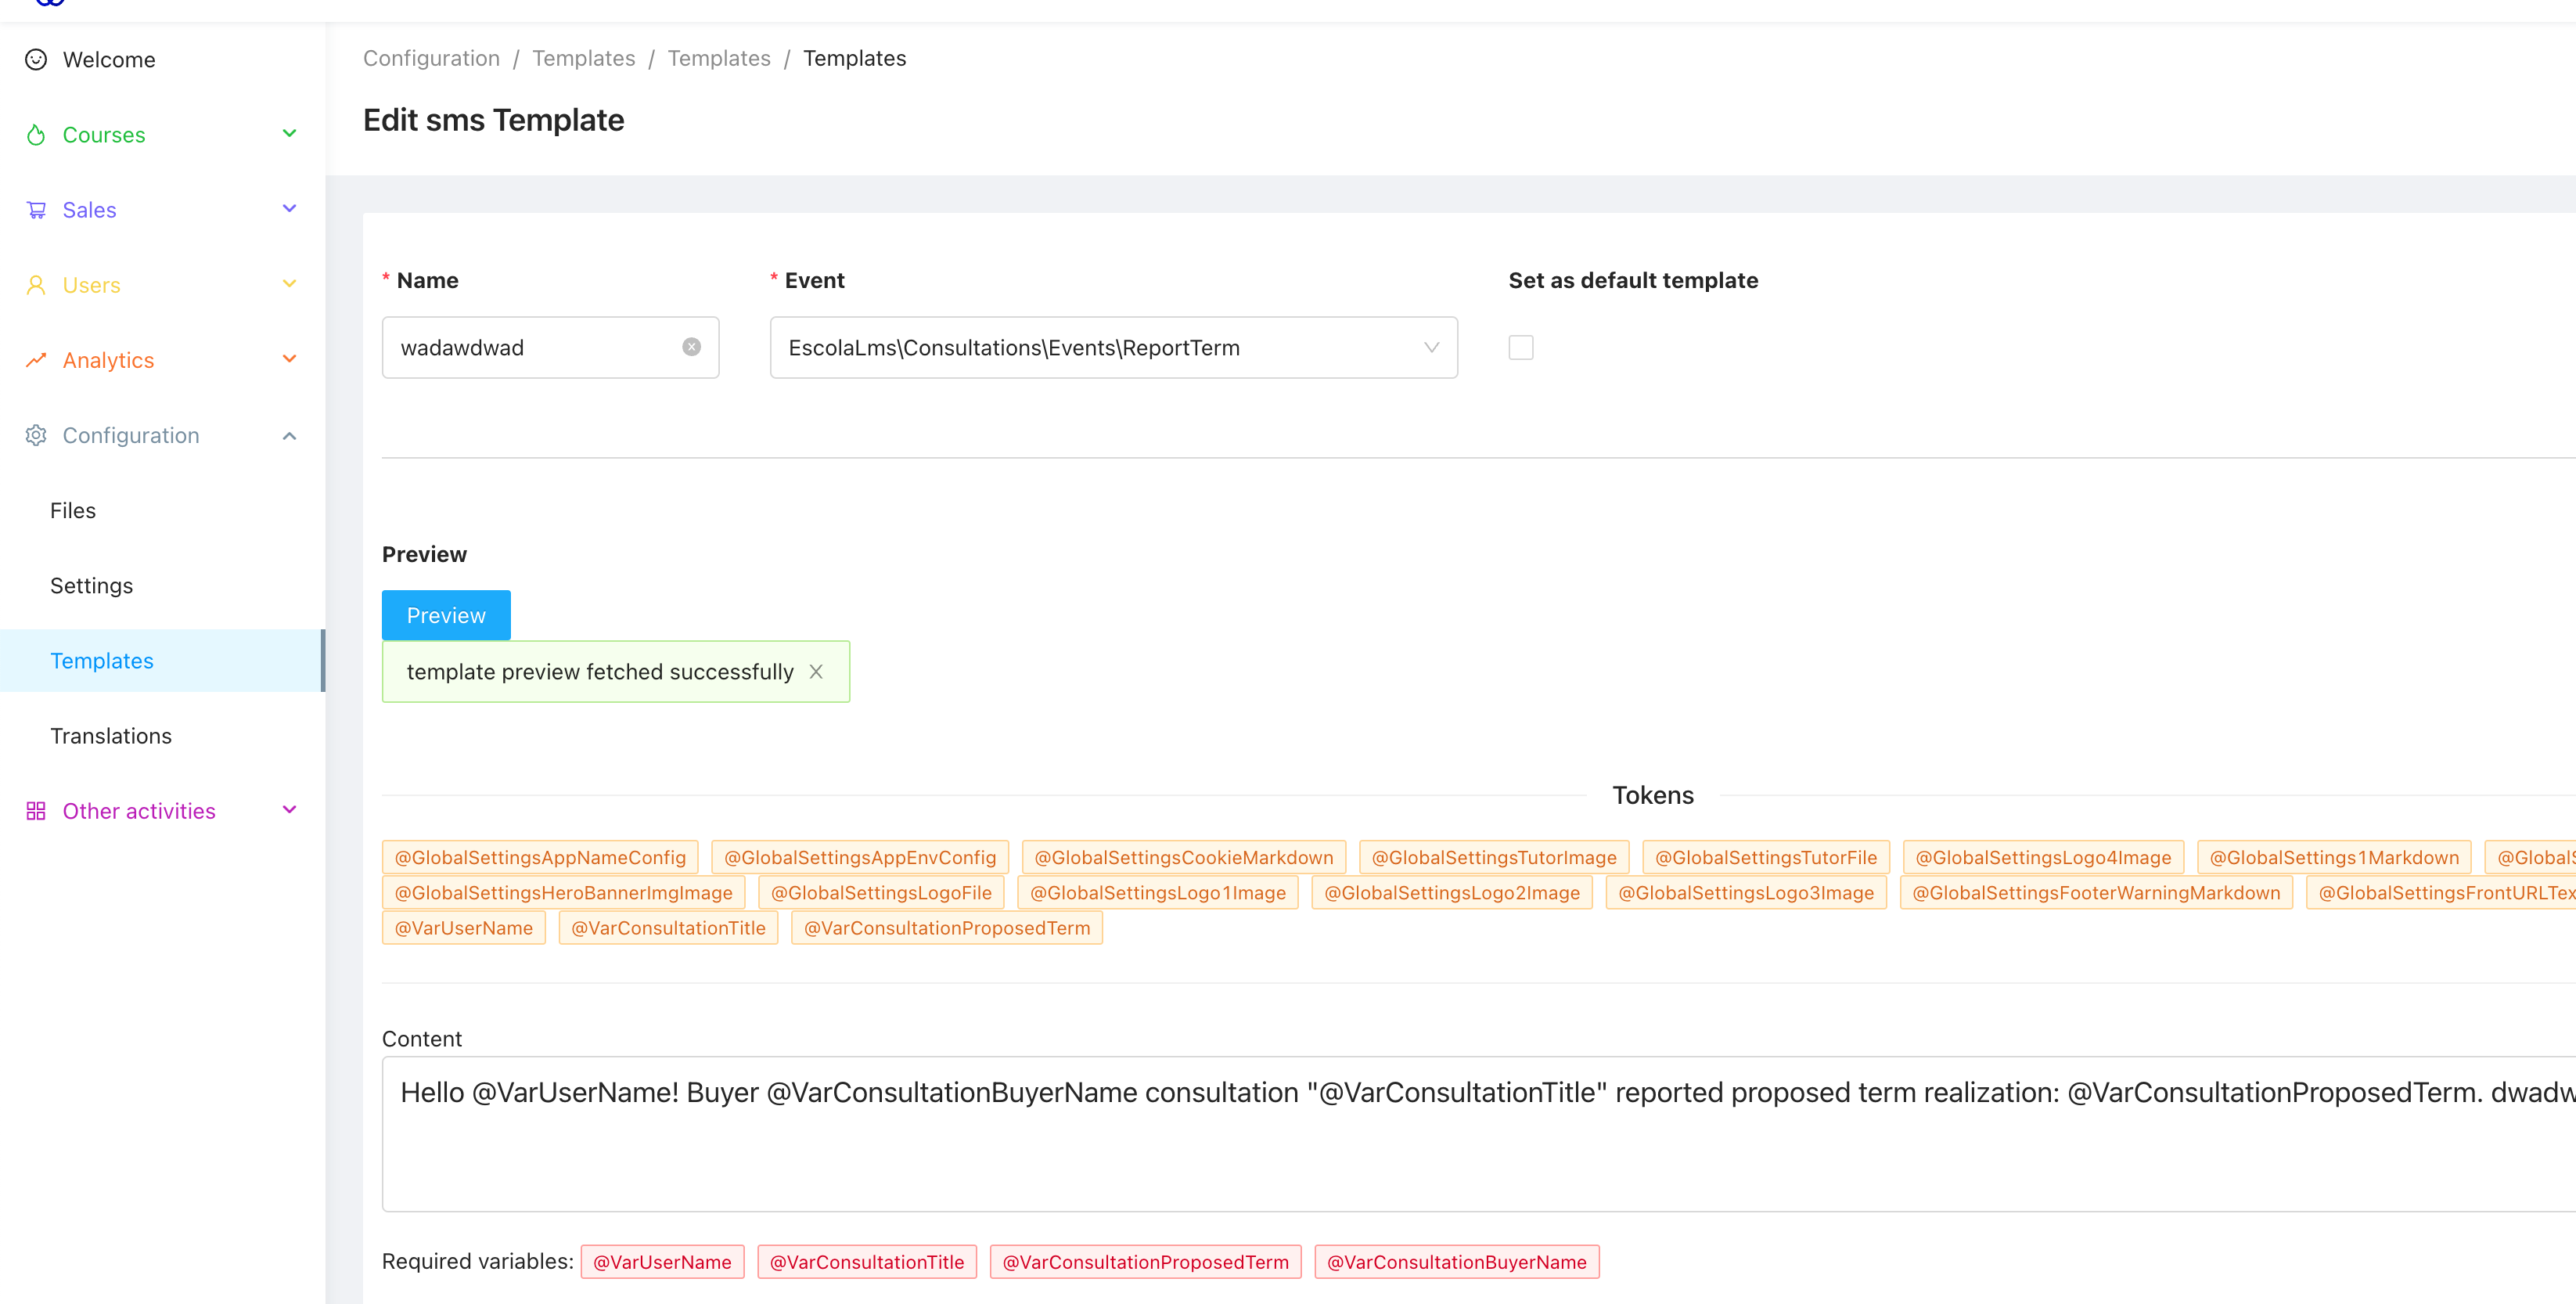Click the Sales shopping cart icon
The image size is (2576, 1304).
coord(36,209)
